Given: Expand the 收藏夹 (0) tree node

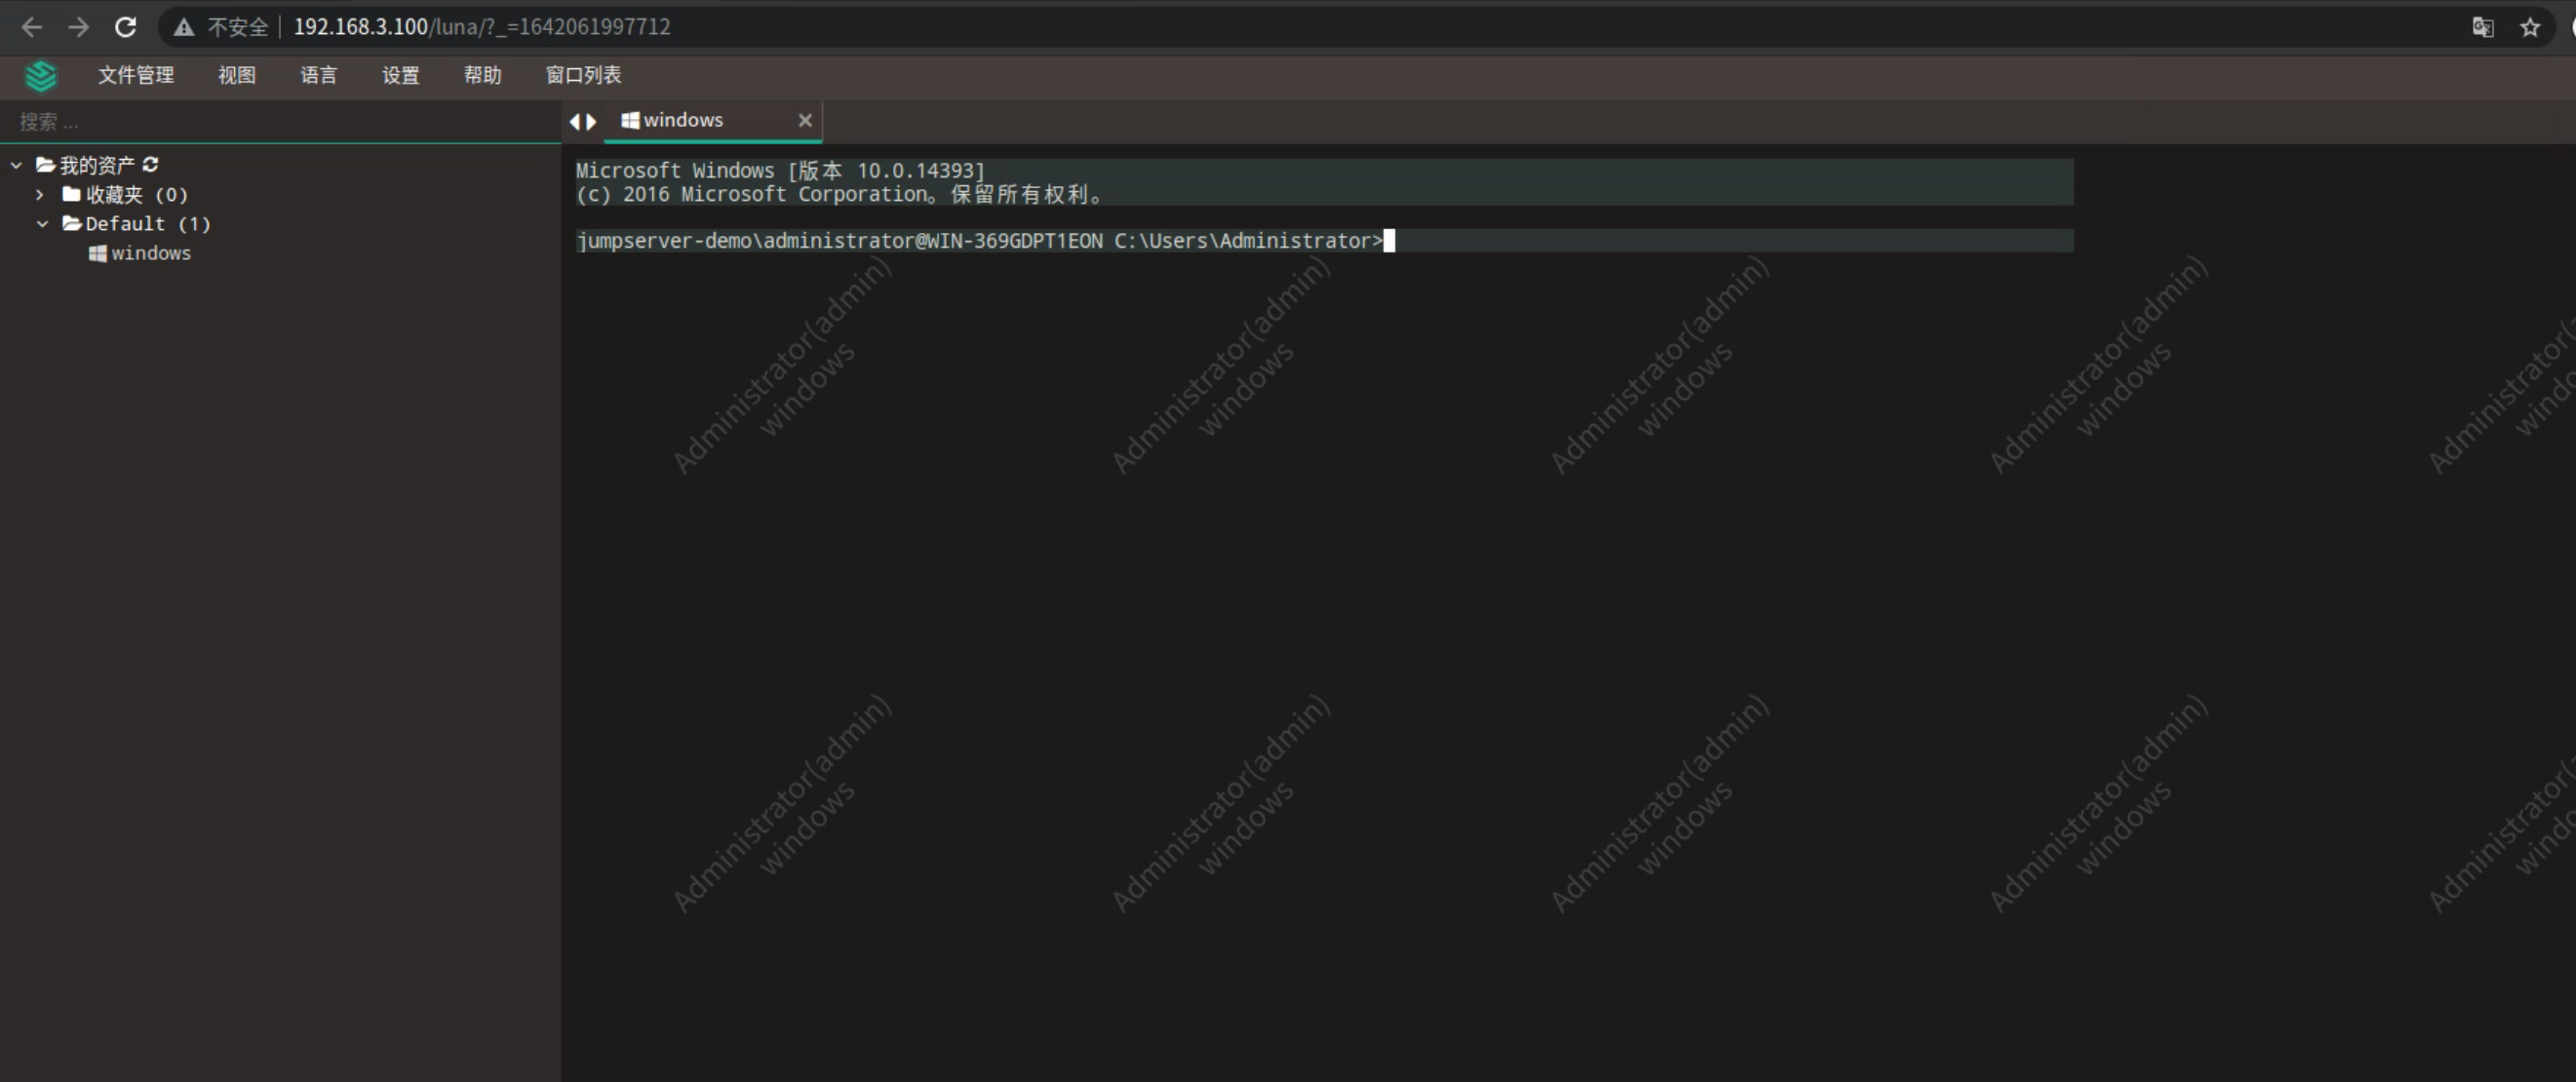Looking at the screenshot, I should point(40,195).
